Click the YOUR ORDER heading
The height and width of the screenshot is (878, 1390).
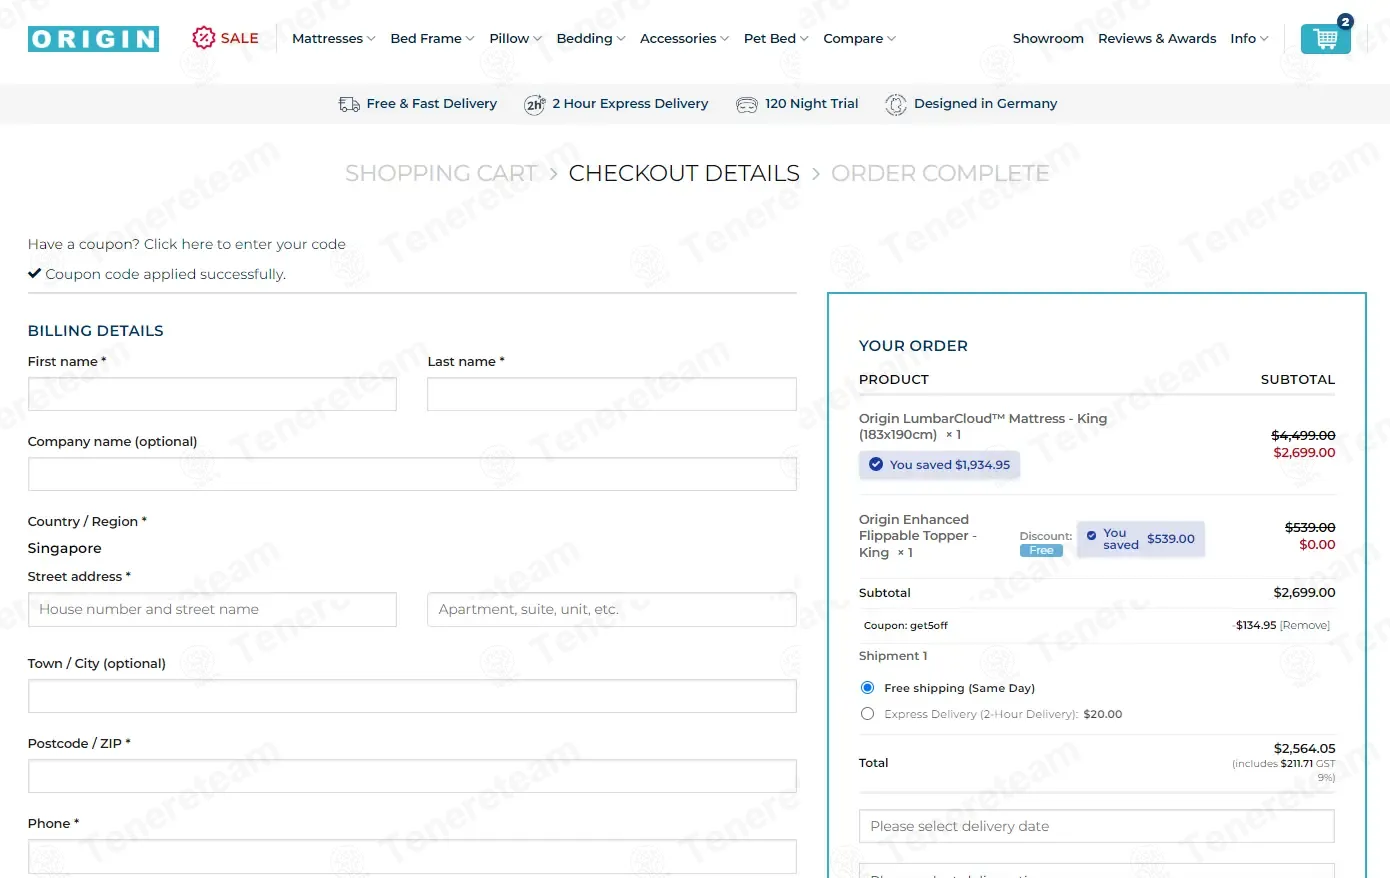click(x=913, y=346)
